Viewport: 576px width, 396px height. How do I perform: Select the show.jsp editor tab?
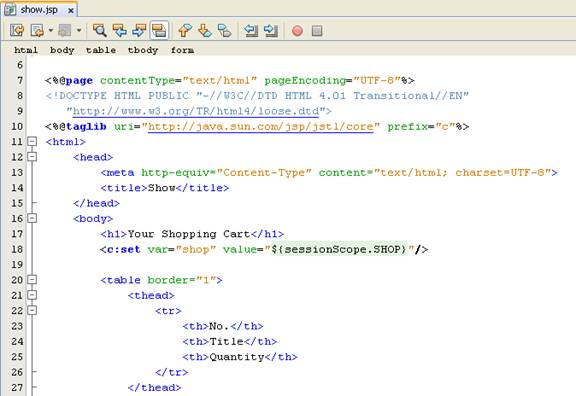[39, 10]
